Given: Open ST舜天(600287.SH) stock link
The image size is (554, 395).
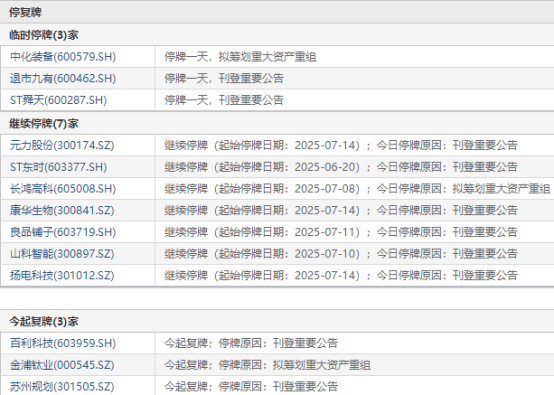Looking at the screenshot, I should [58, 100].
